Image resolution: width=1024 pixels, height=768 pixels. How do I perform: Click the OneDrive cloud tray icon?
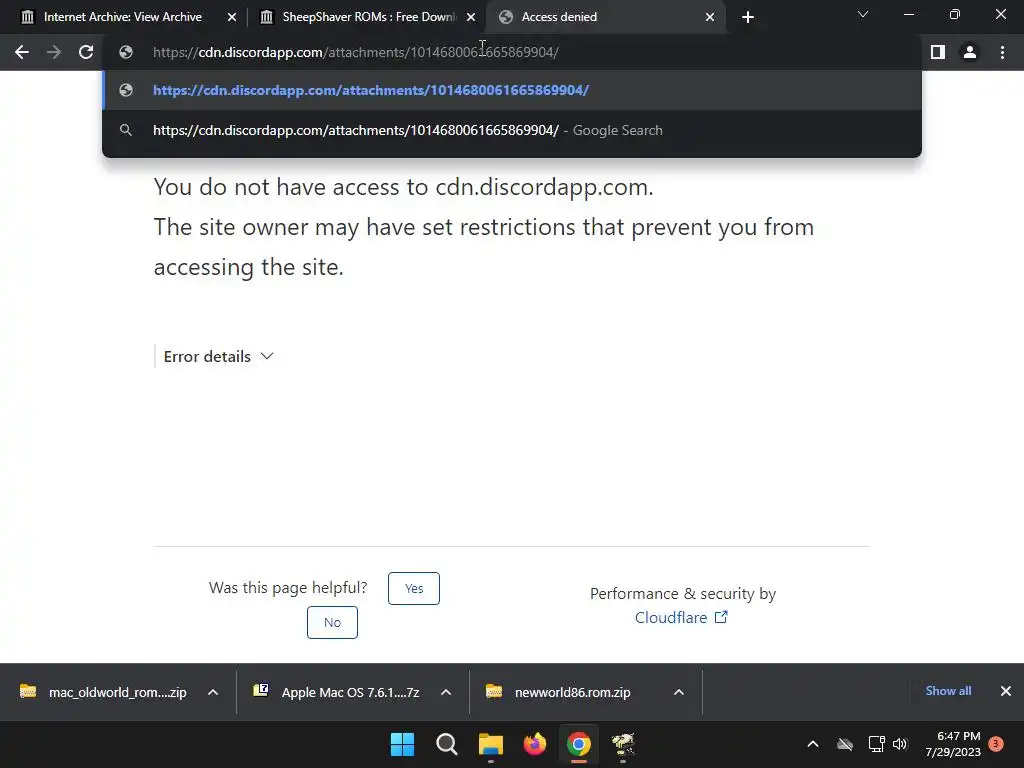tap(845, 744)
